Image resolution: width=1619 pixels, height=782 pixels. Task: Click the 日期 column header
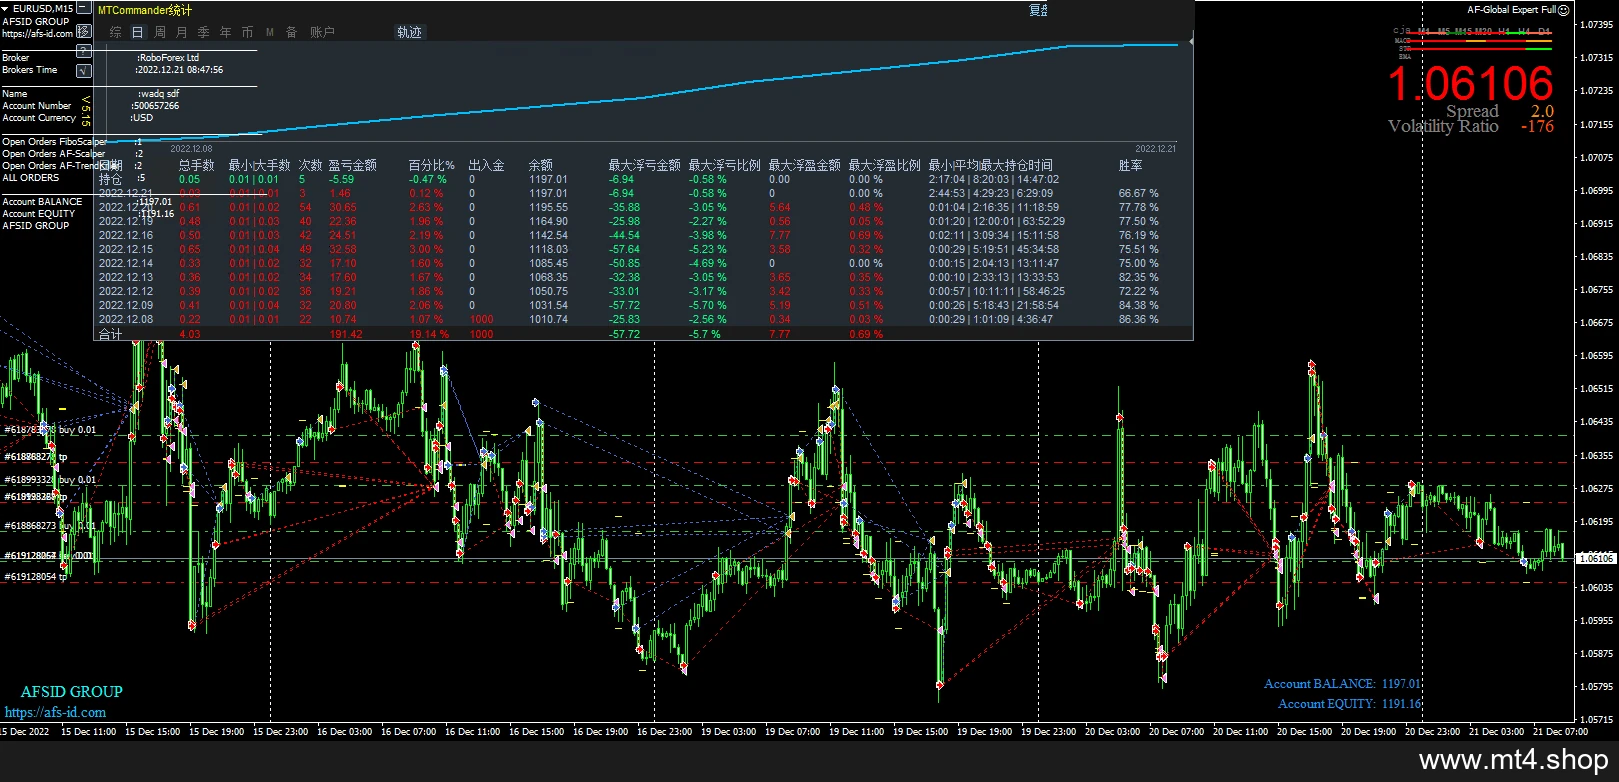click(111, 165)
